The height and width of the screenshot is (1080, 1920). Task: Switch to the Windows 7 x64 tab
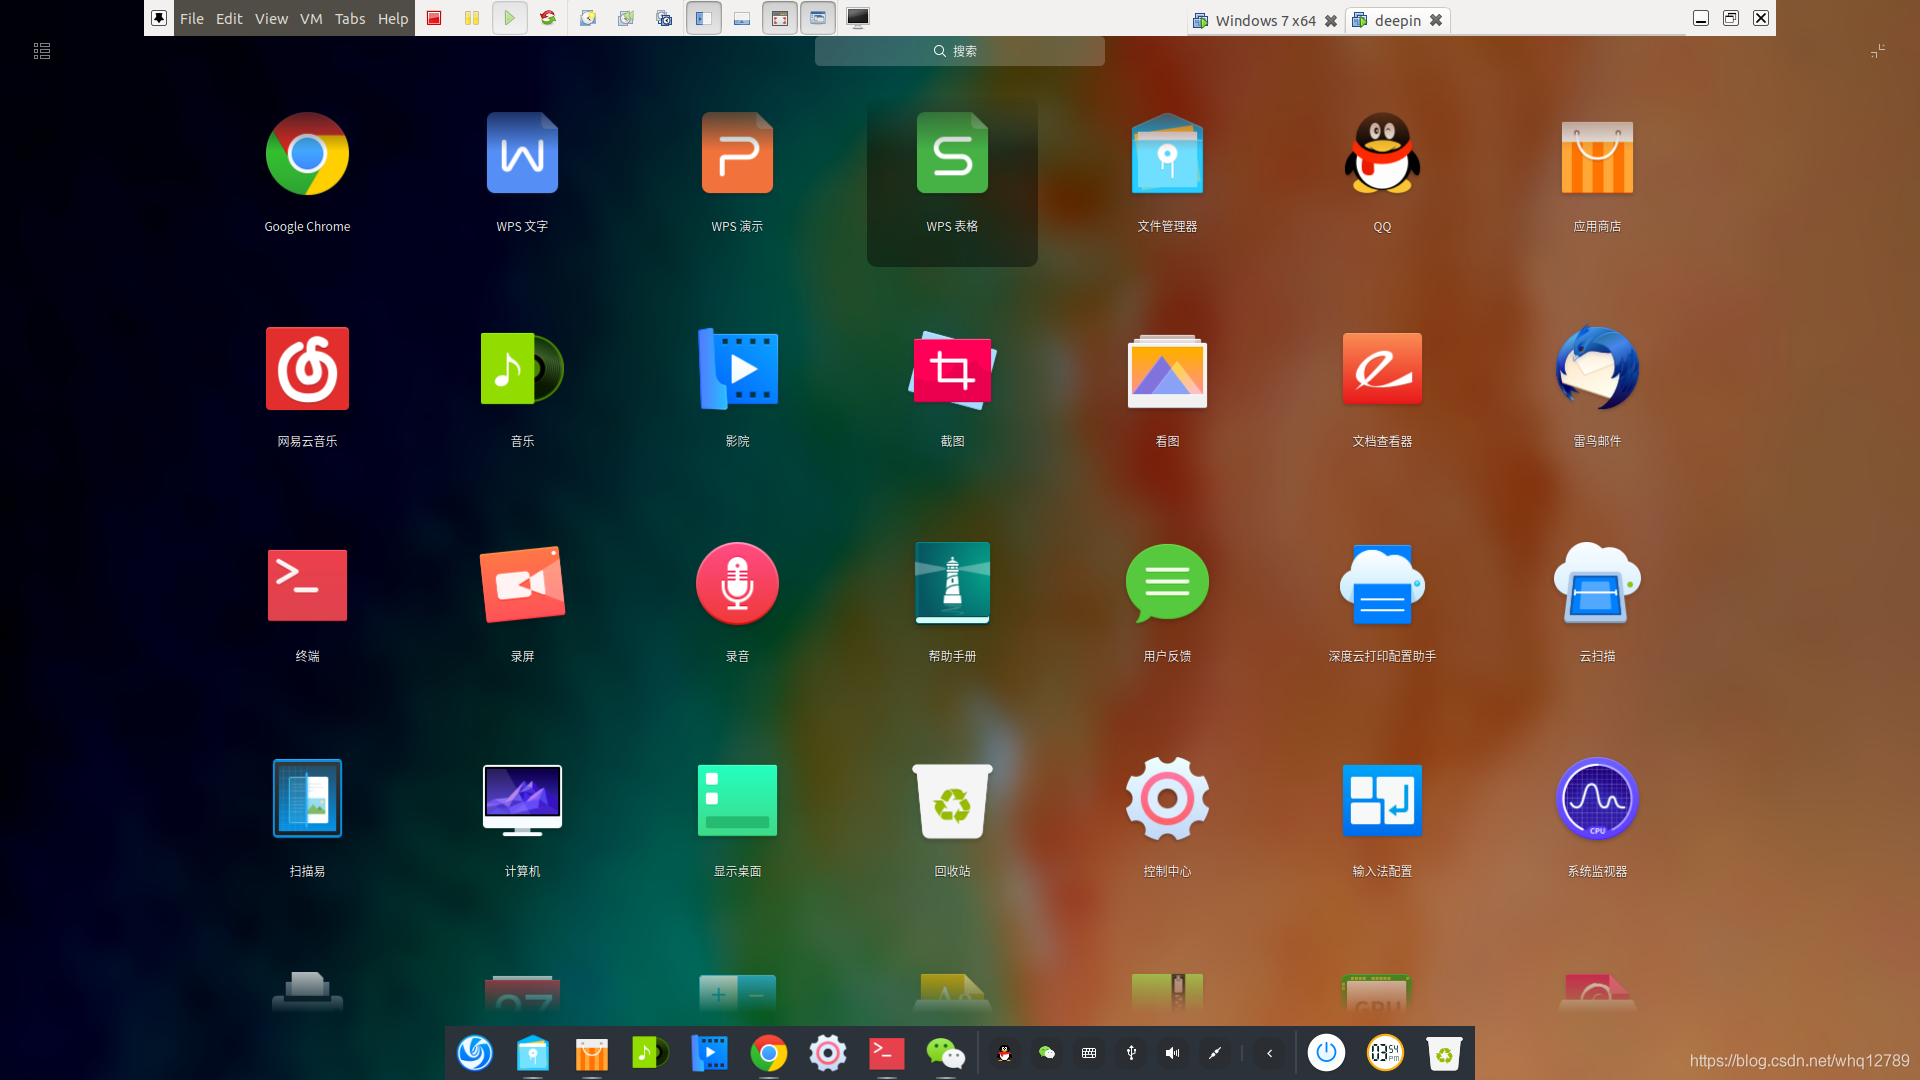click(x=1264, y=20)
